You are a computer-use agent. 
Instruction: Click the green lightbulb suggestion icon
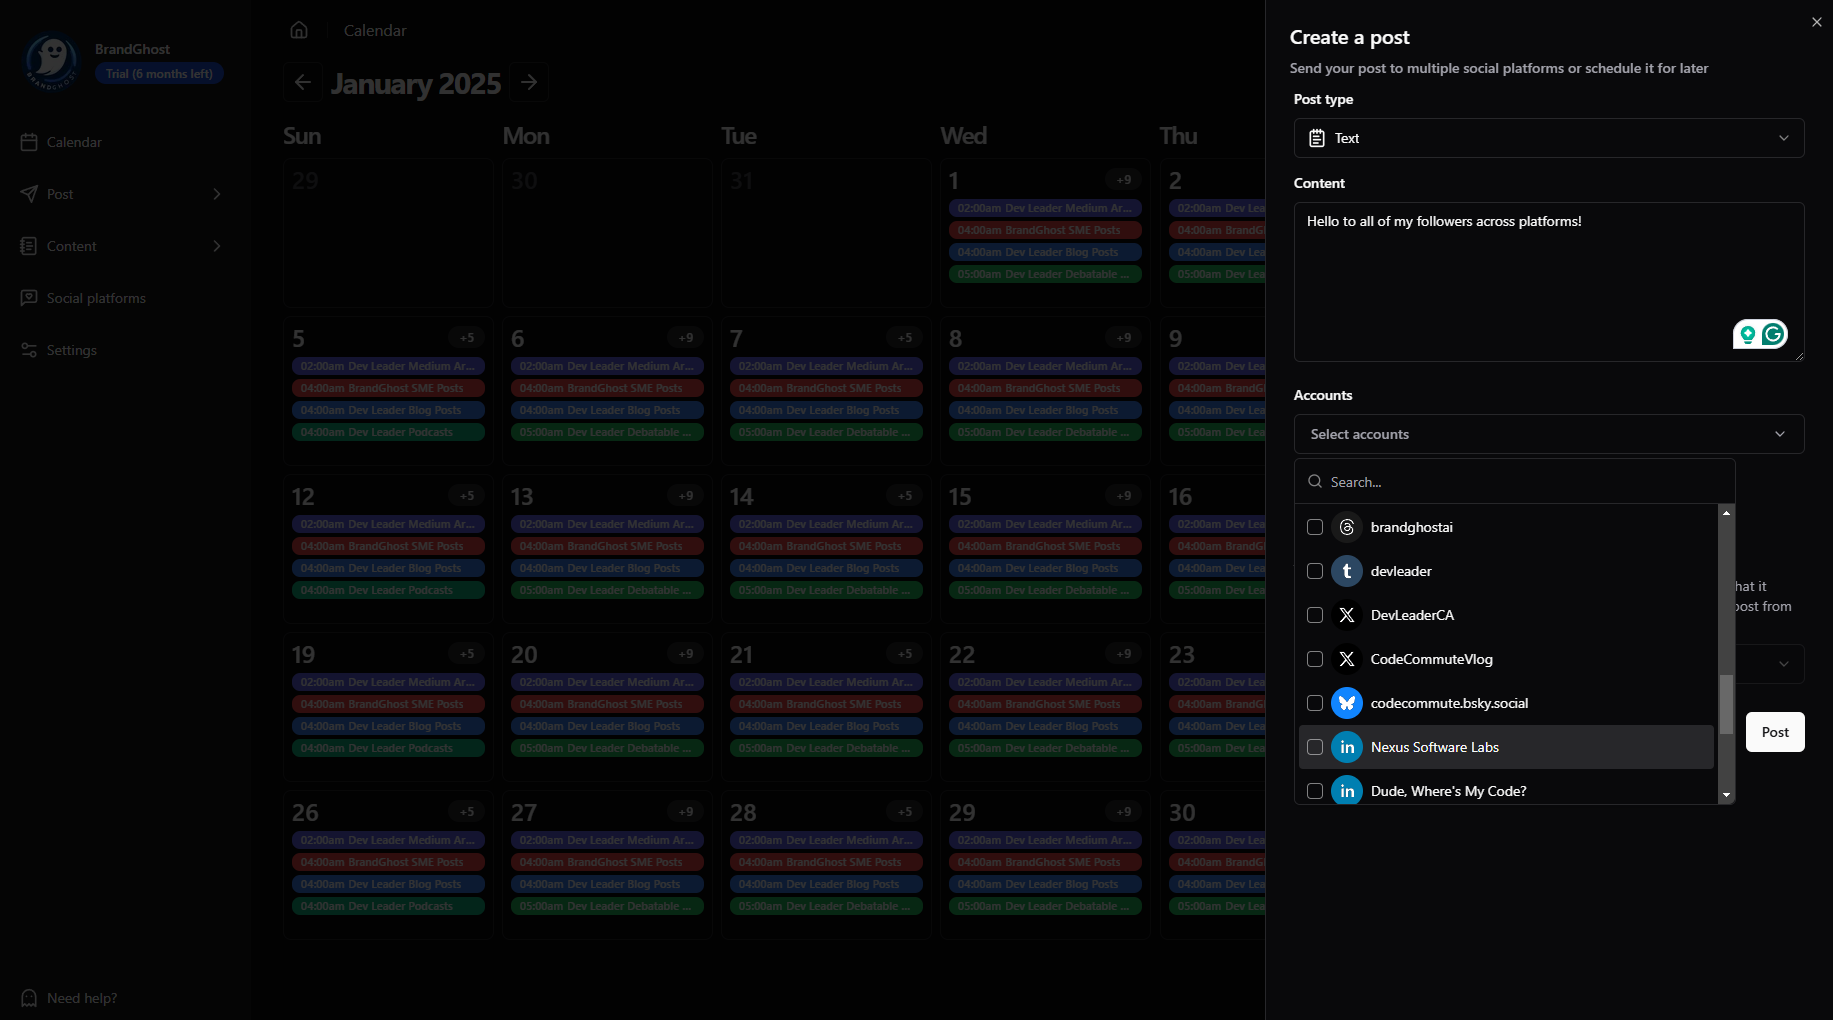point(1747,335)
